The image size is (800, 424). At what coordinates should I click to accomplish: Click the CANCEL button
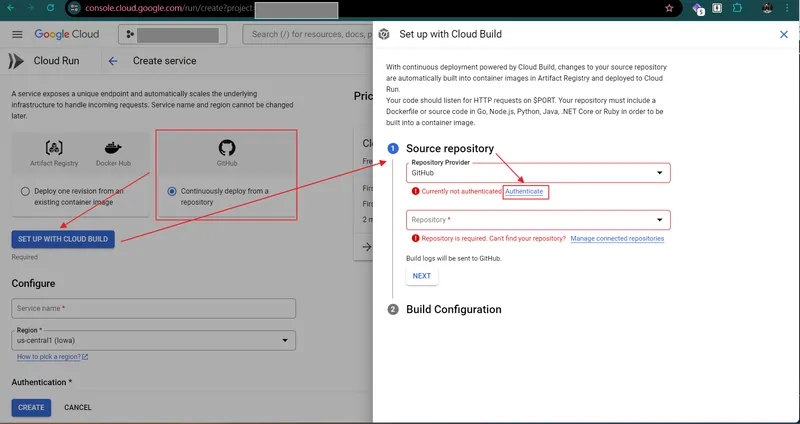tap(78, 408)
